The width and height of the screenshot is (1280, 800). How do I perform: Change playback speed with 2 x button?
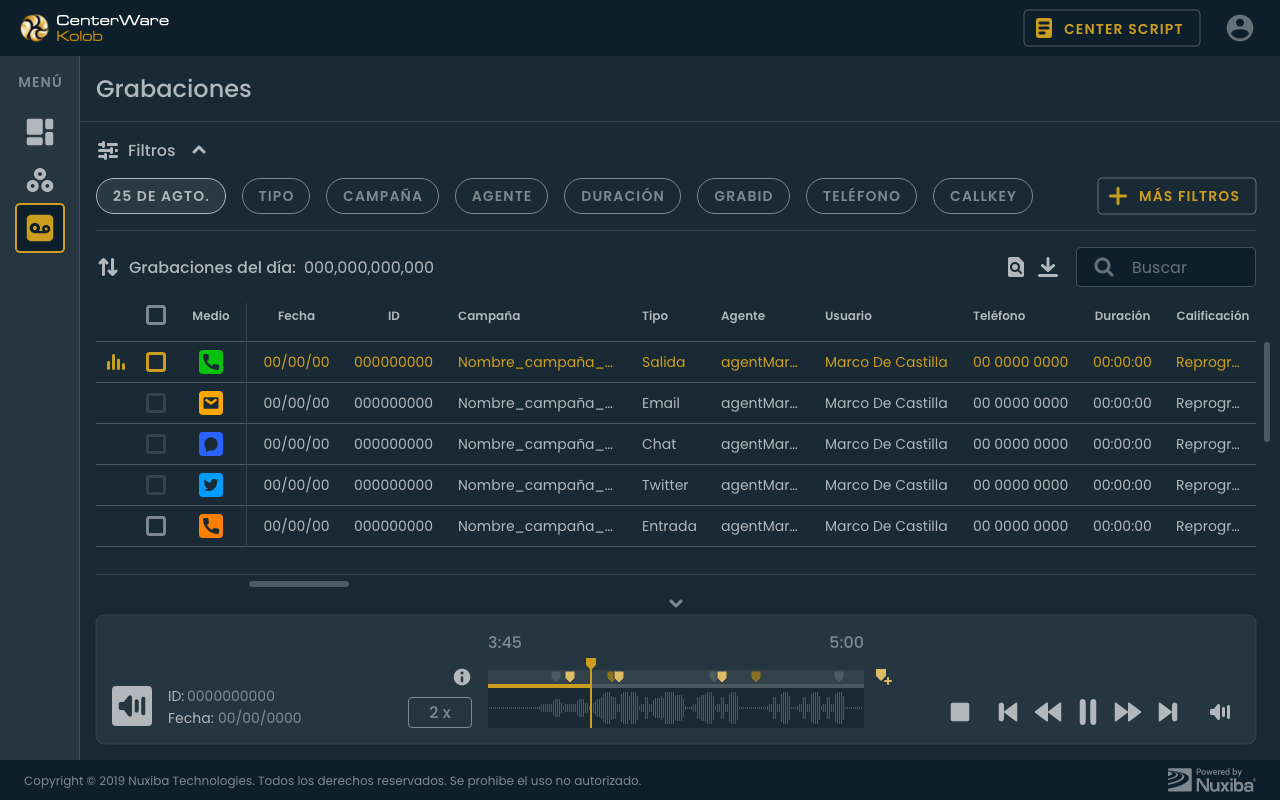click(440, 712)
